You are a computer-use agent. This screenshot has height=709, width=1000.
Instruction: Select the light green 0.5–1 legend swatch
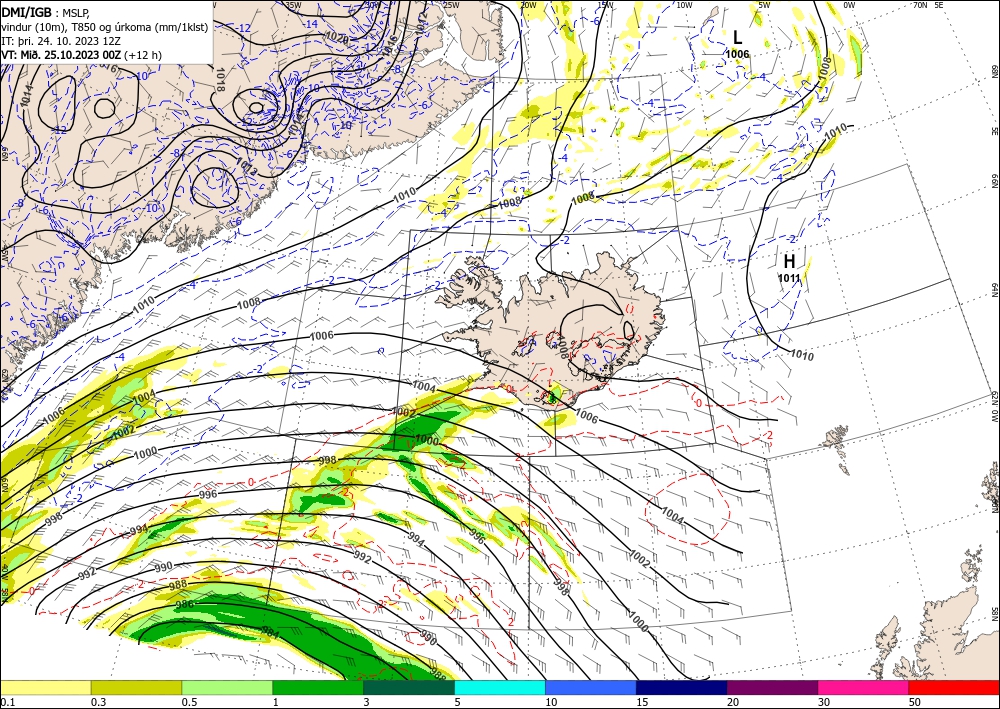(227, 687)
